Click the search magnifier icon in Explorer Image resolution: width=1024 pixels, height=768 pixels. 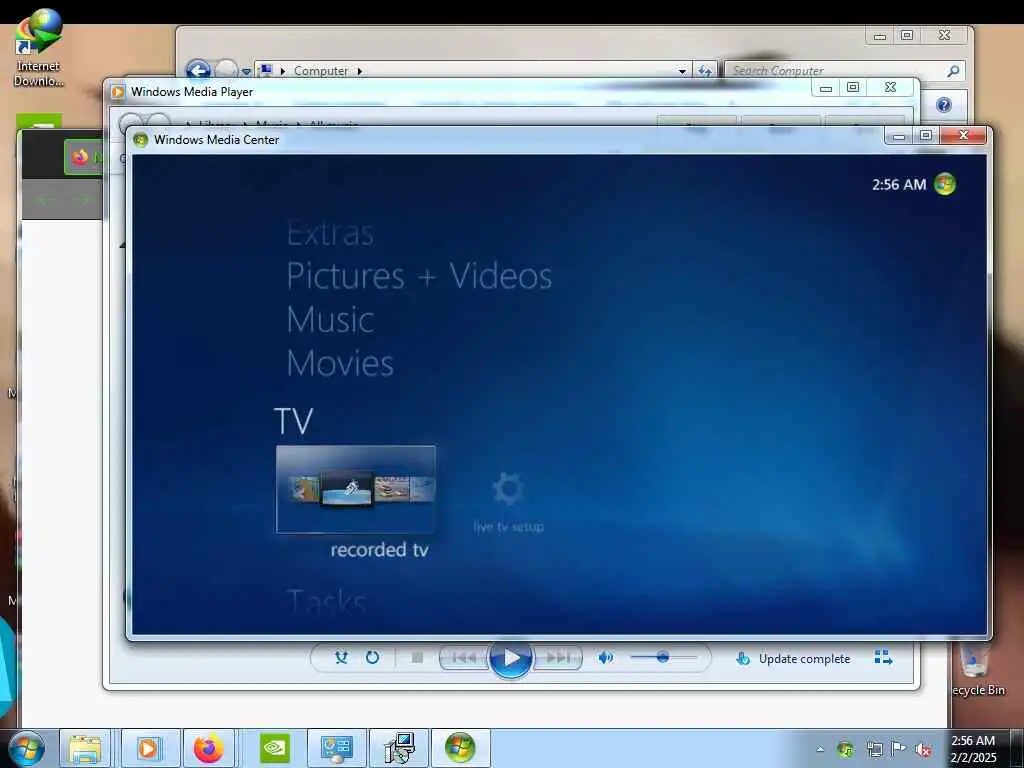953,71
